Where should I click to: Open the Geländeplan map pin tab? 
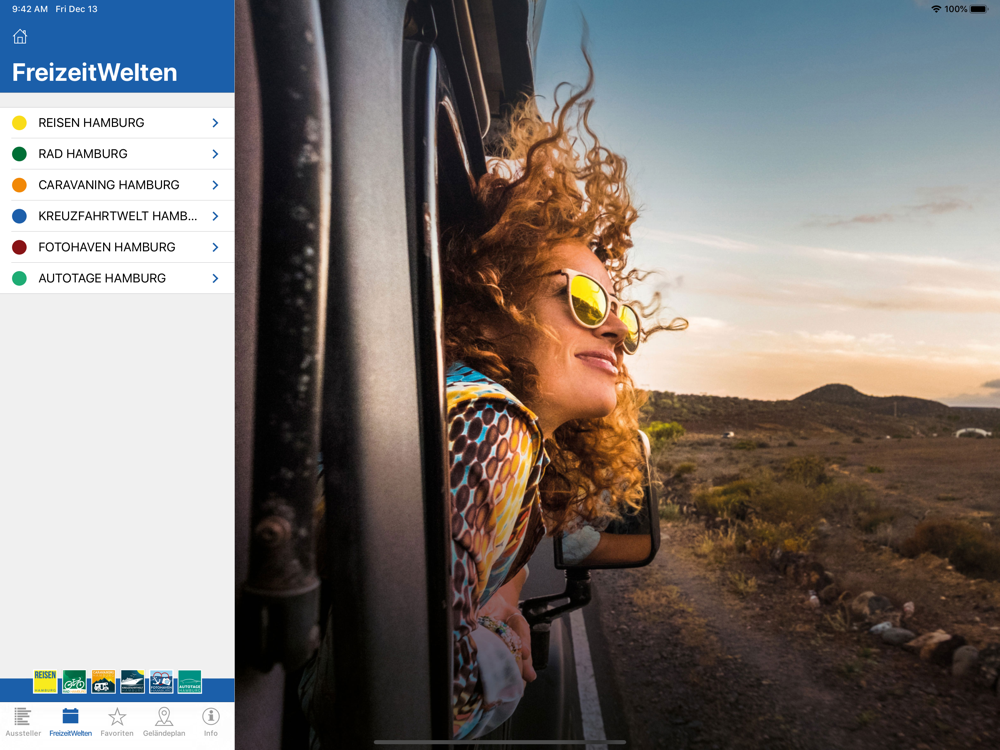(x=164, y=721)
